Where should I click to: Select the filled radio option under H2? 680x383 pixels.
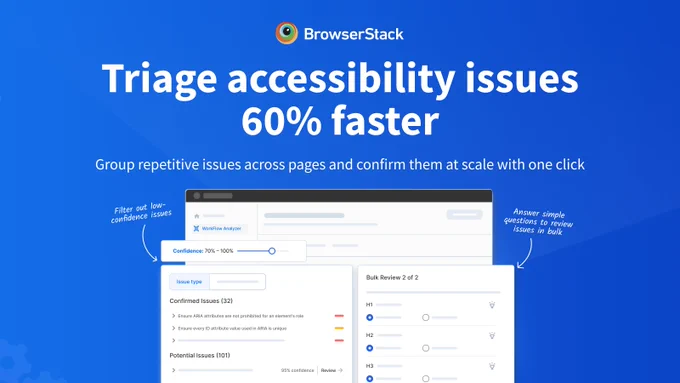[x=369, y=348]
